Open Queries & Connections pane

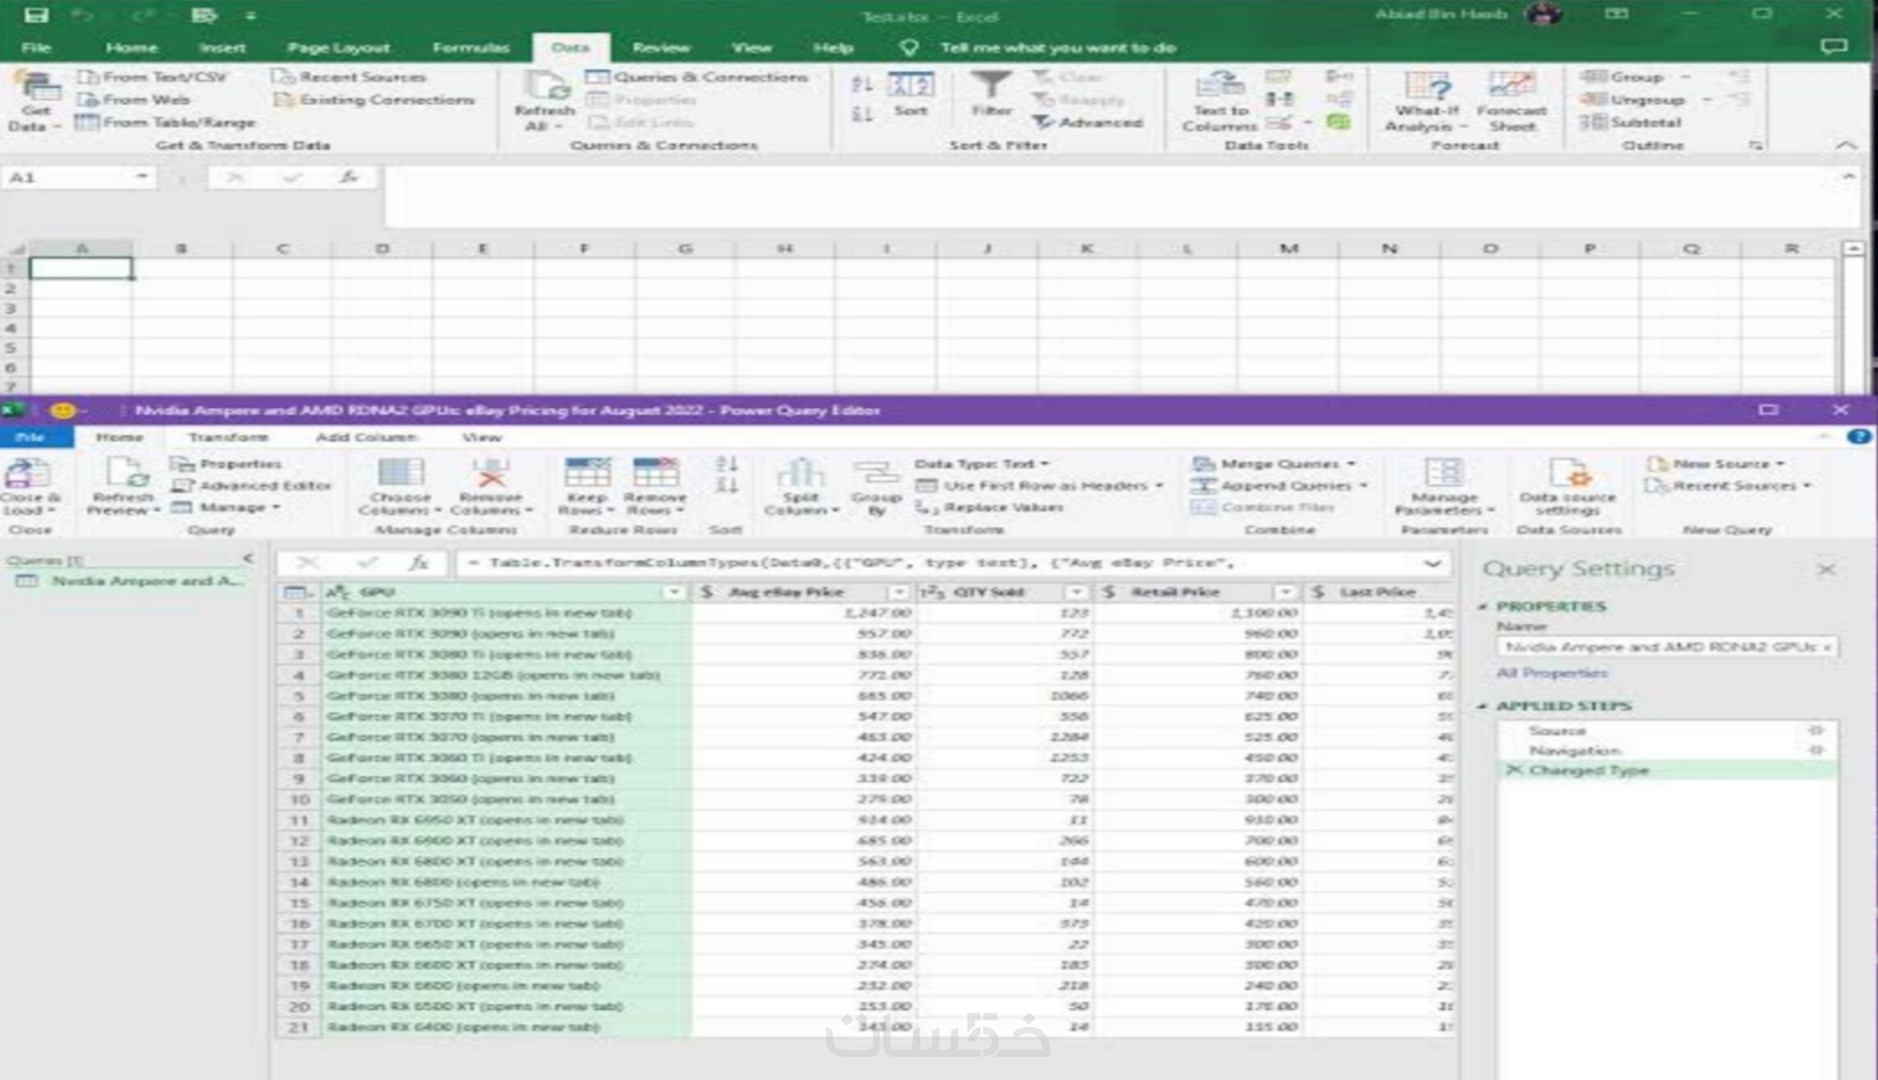click(x=697, y=77)
